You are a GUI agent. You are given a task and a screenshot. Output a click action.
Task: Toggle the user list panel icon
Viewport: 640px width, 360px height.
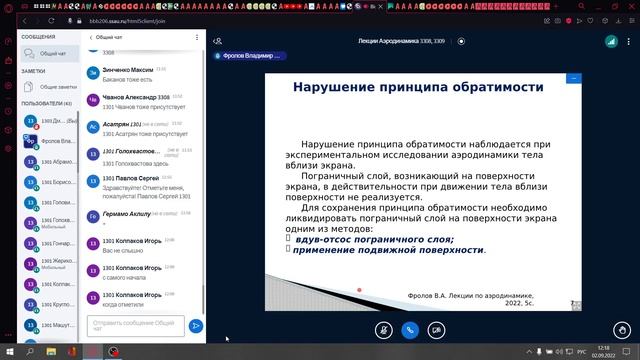218,41
